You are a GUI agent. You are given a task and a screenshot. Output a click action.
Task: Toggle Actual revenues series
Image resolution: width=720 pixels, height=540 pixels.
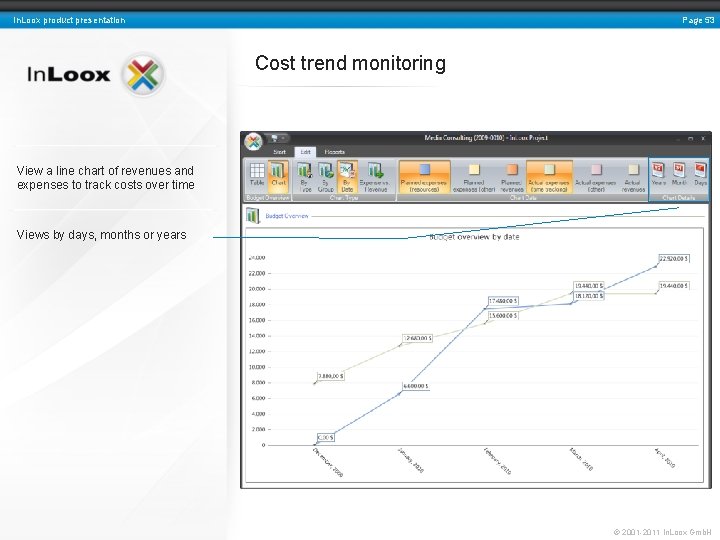633,177
